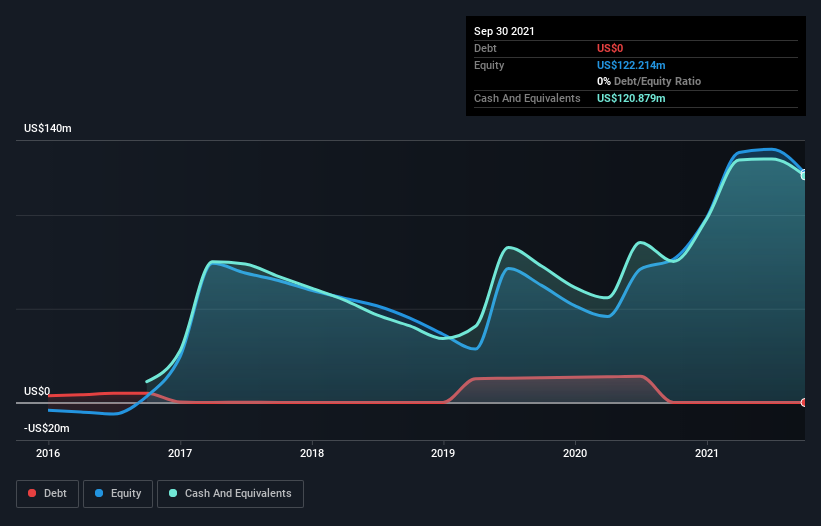This screenshot has width=821, height=526.
Task: Click the red US$0 debt value in tooltip
Action: (x=610, y=48)
